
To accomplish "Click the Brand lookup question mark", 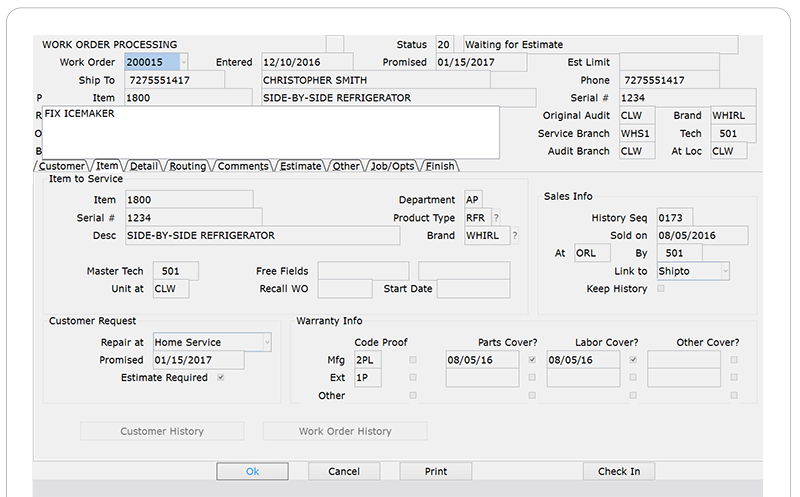I will tap(515, 236).
